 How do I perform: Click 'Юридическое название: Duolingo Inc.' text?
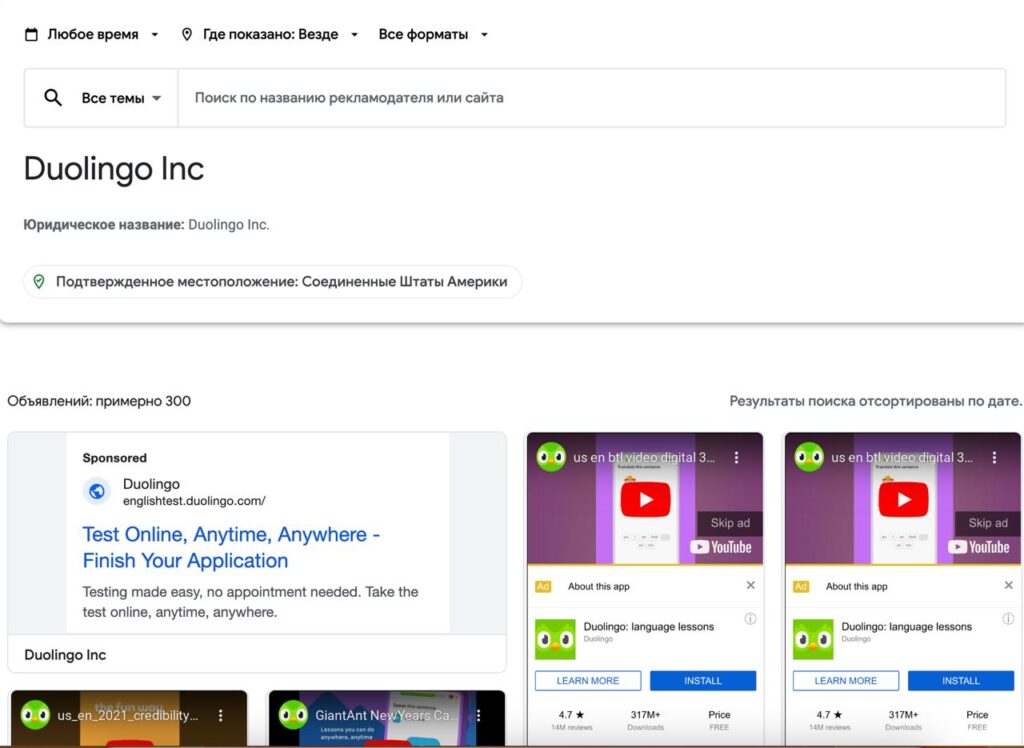[x=146, y=225]
